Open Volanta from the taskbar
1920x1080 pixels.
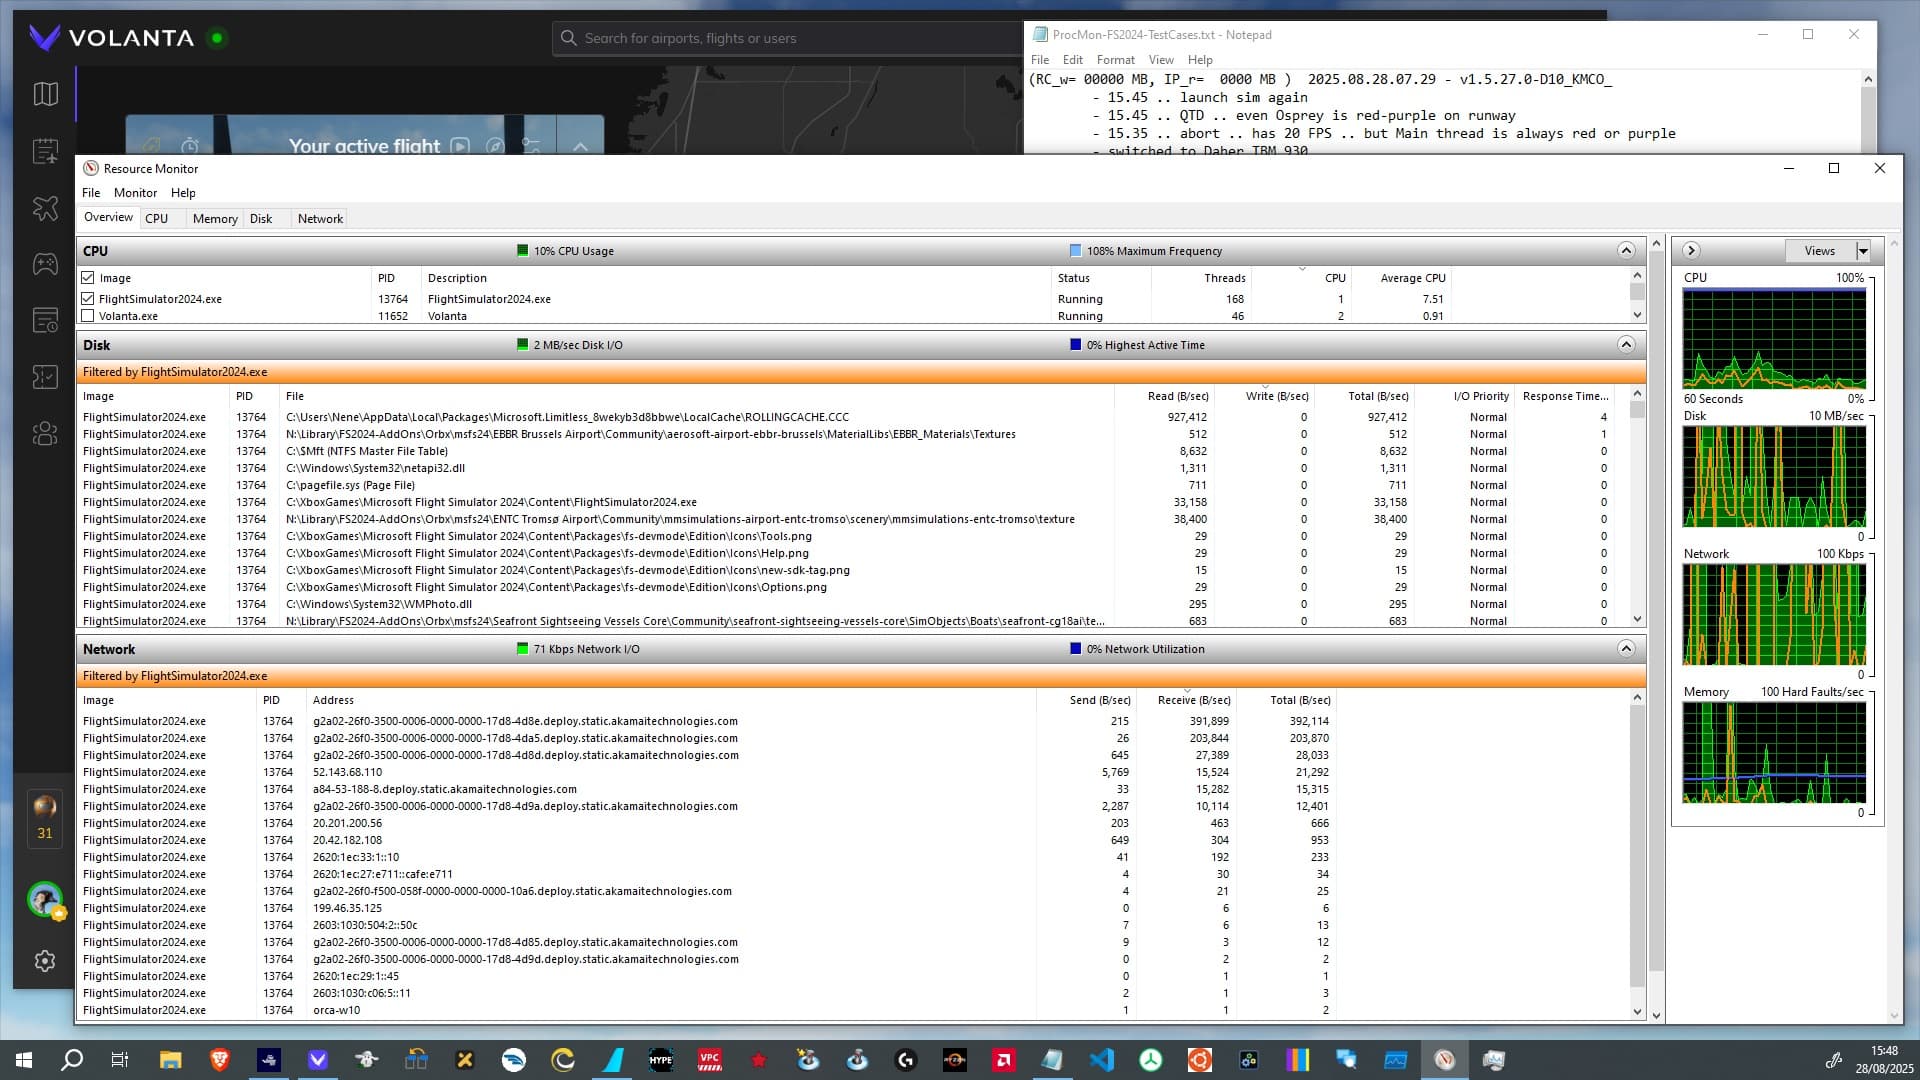pos(317,1060)
